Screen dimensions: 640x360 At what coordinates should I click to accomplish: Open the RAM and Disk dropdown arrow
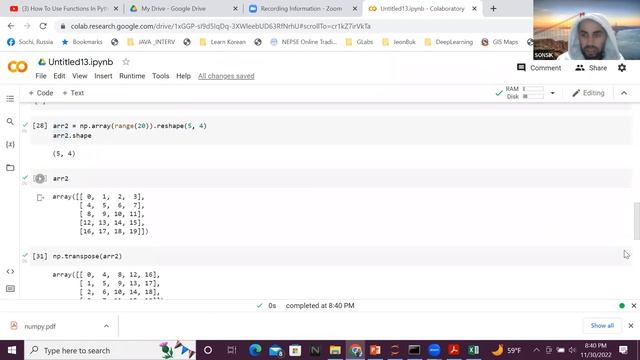click(x=552, y=93)
